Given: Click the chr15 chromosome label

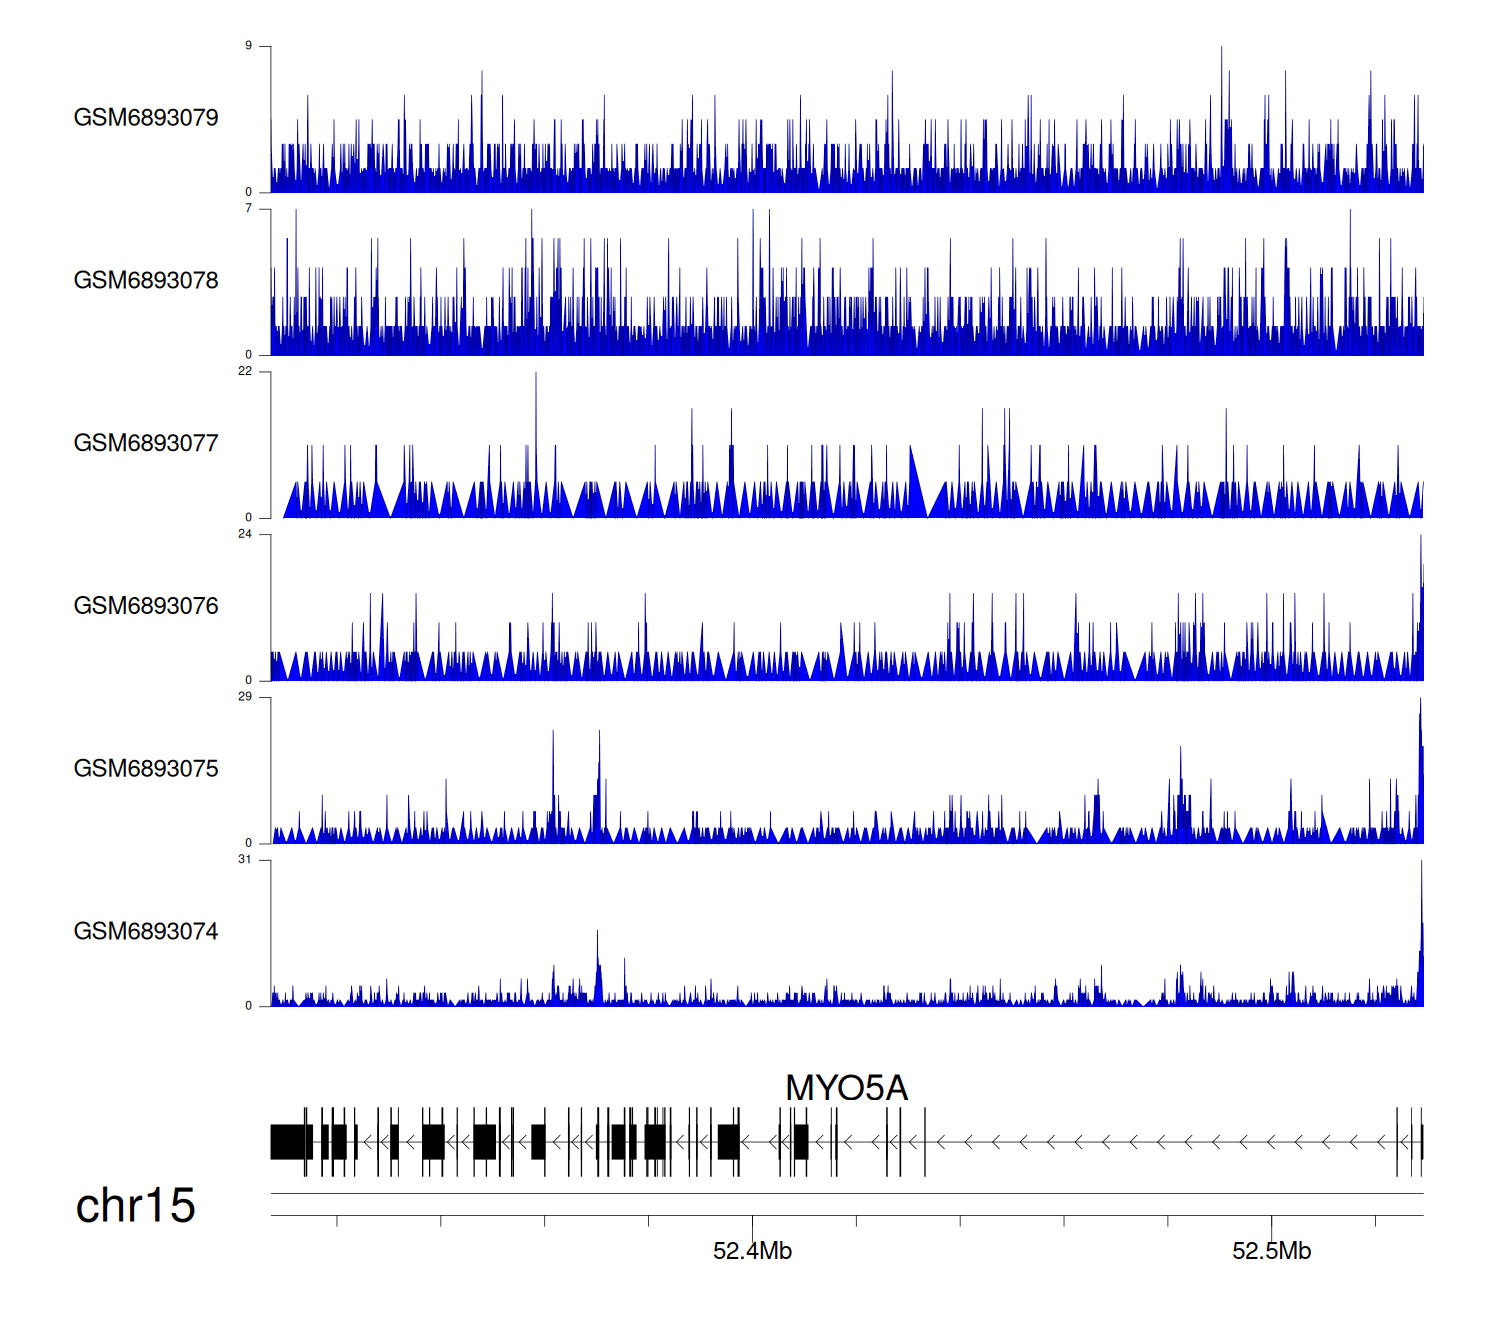Looking at the screenshot, I should click(x=135, y=1206).
